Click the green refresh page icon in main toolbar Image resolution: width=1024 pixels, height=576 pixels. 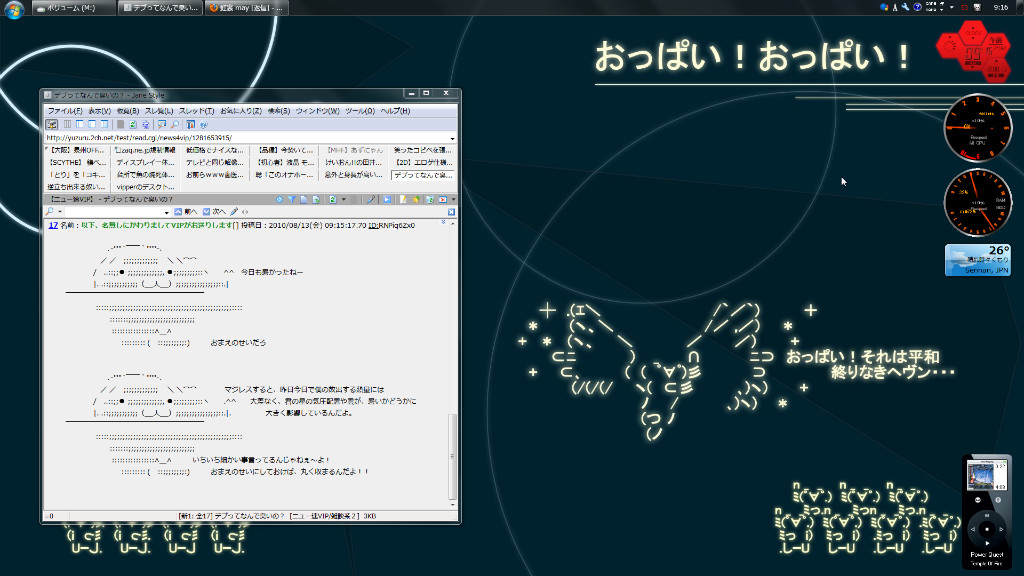click(133, 124)
